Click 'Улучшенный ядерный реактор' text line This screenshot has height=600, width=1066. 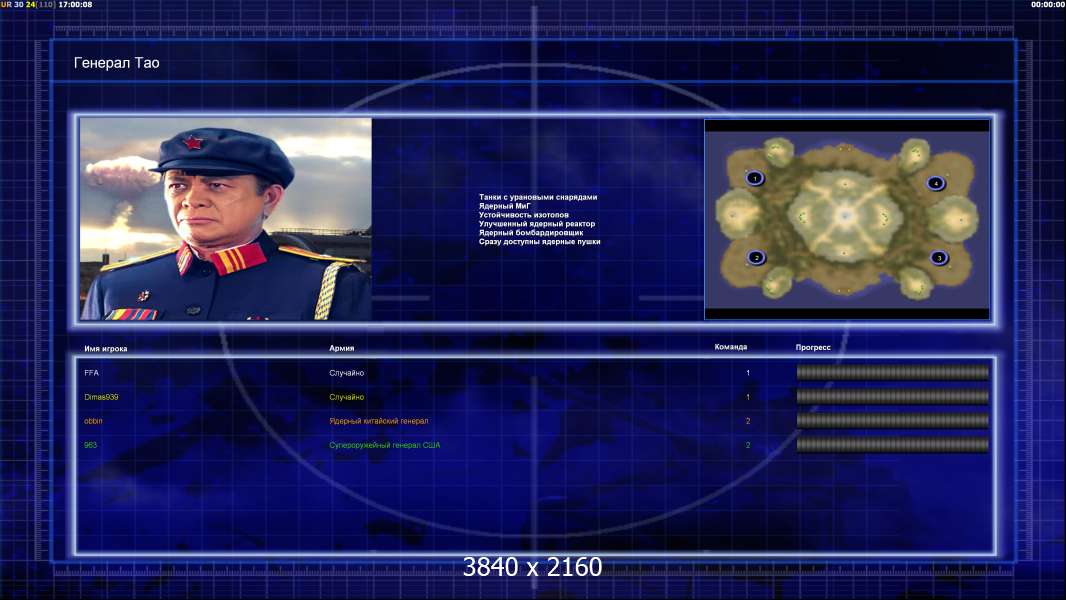click(536, 224)
